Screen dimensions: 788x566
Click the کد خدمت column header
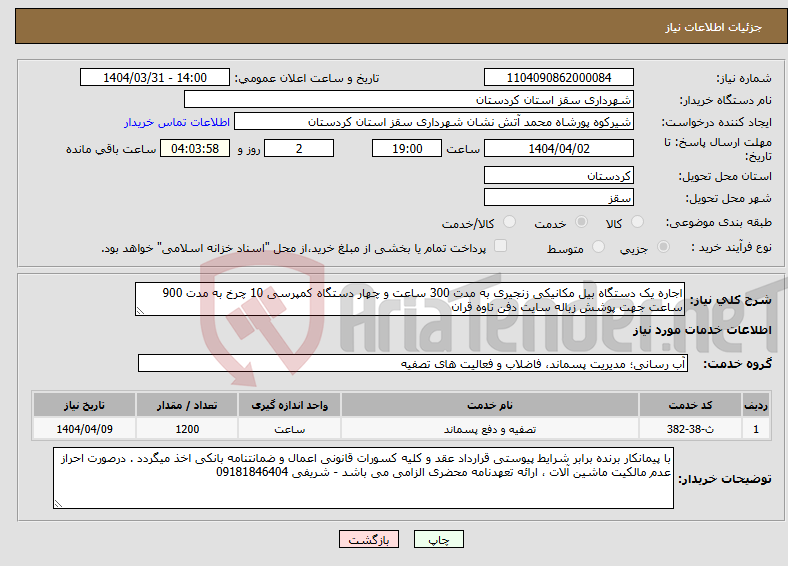691,405
